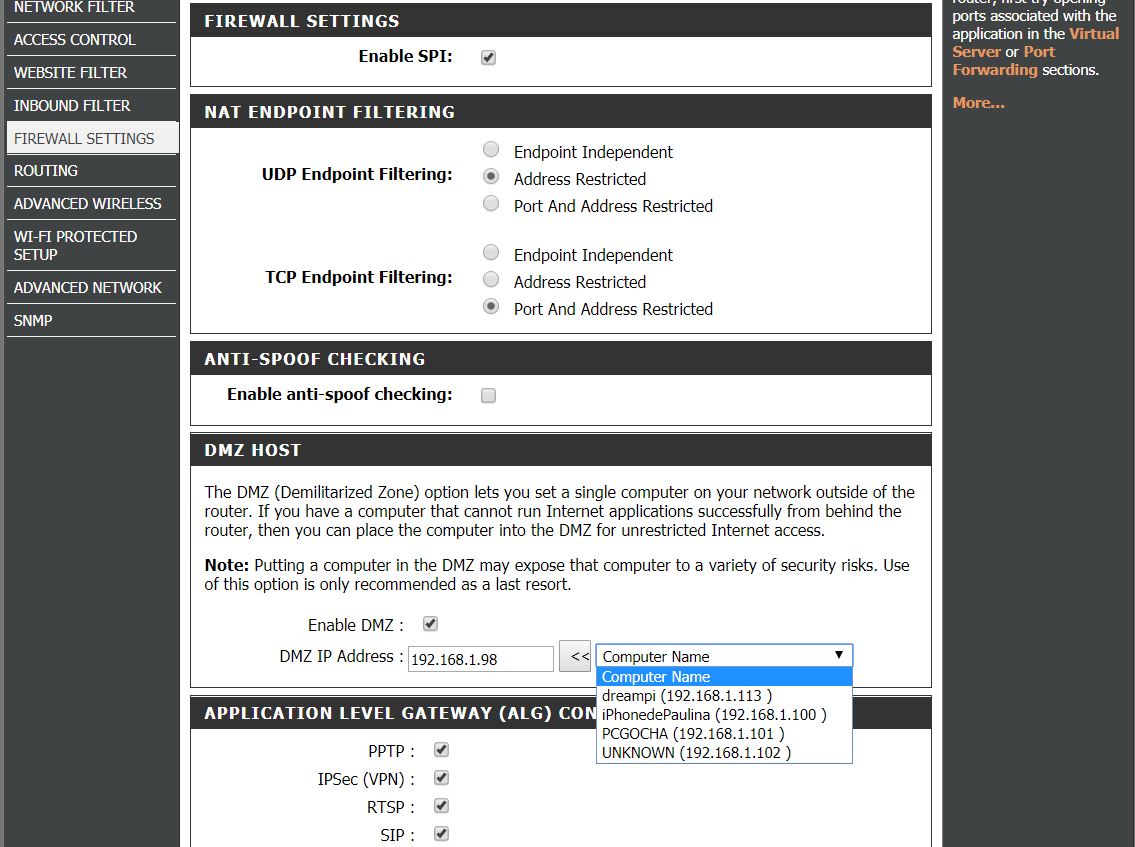Go to Website Filter page

click(70, 72)
